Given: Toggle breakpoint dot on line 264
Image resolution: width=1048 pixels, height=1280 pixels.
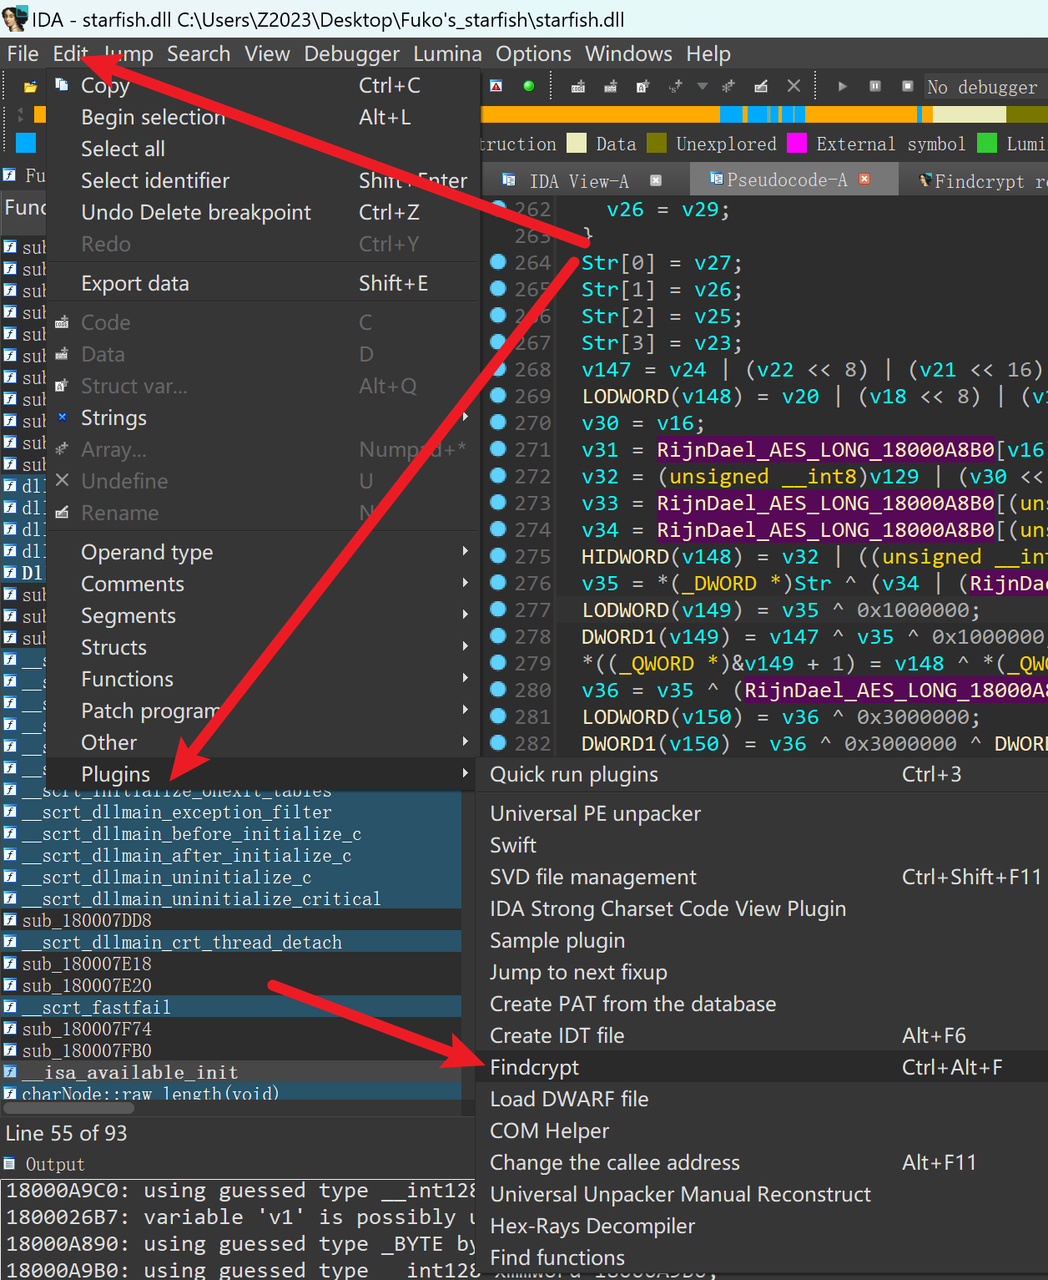Looking at the screenshot, I should click(x=498, y=262).
